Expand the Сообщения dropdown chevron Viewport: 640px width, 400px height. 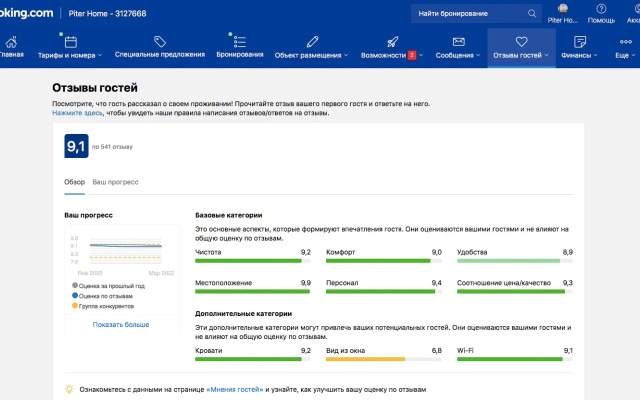pyautogui.click(x=478, y=56)
